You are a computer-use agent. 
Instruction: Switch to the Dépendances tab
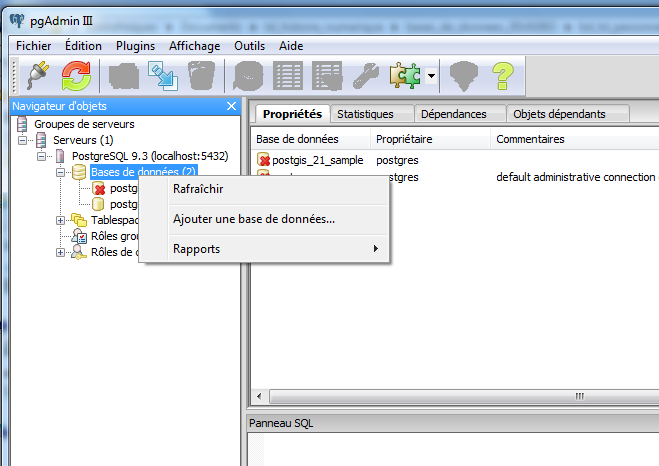point(453,114)
